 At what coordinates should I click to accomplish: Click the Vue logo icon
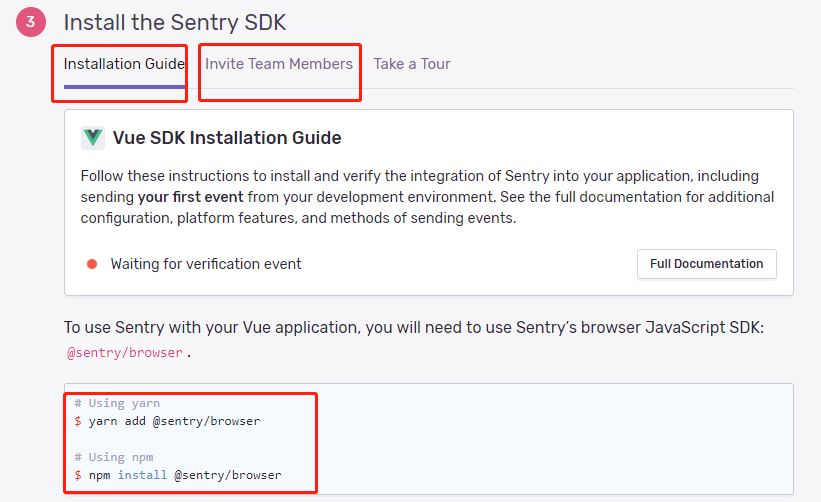coord(93,138)
